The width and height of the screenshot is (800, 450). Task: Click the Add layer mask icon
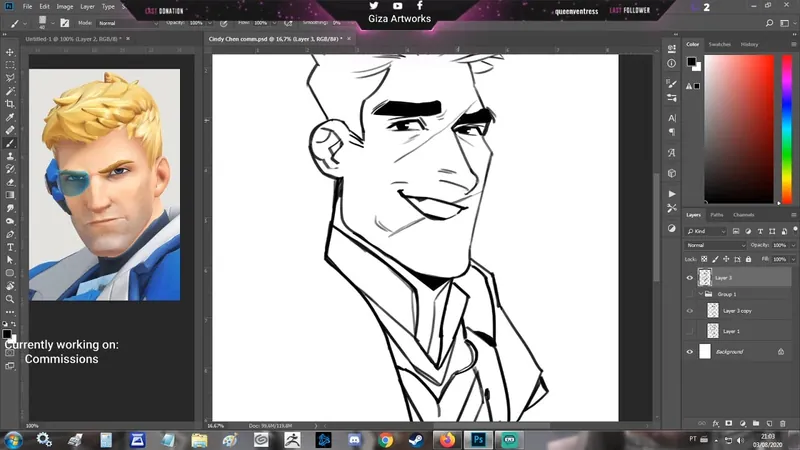(x=729, y=423)
